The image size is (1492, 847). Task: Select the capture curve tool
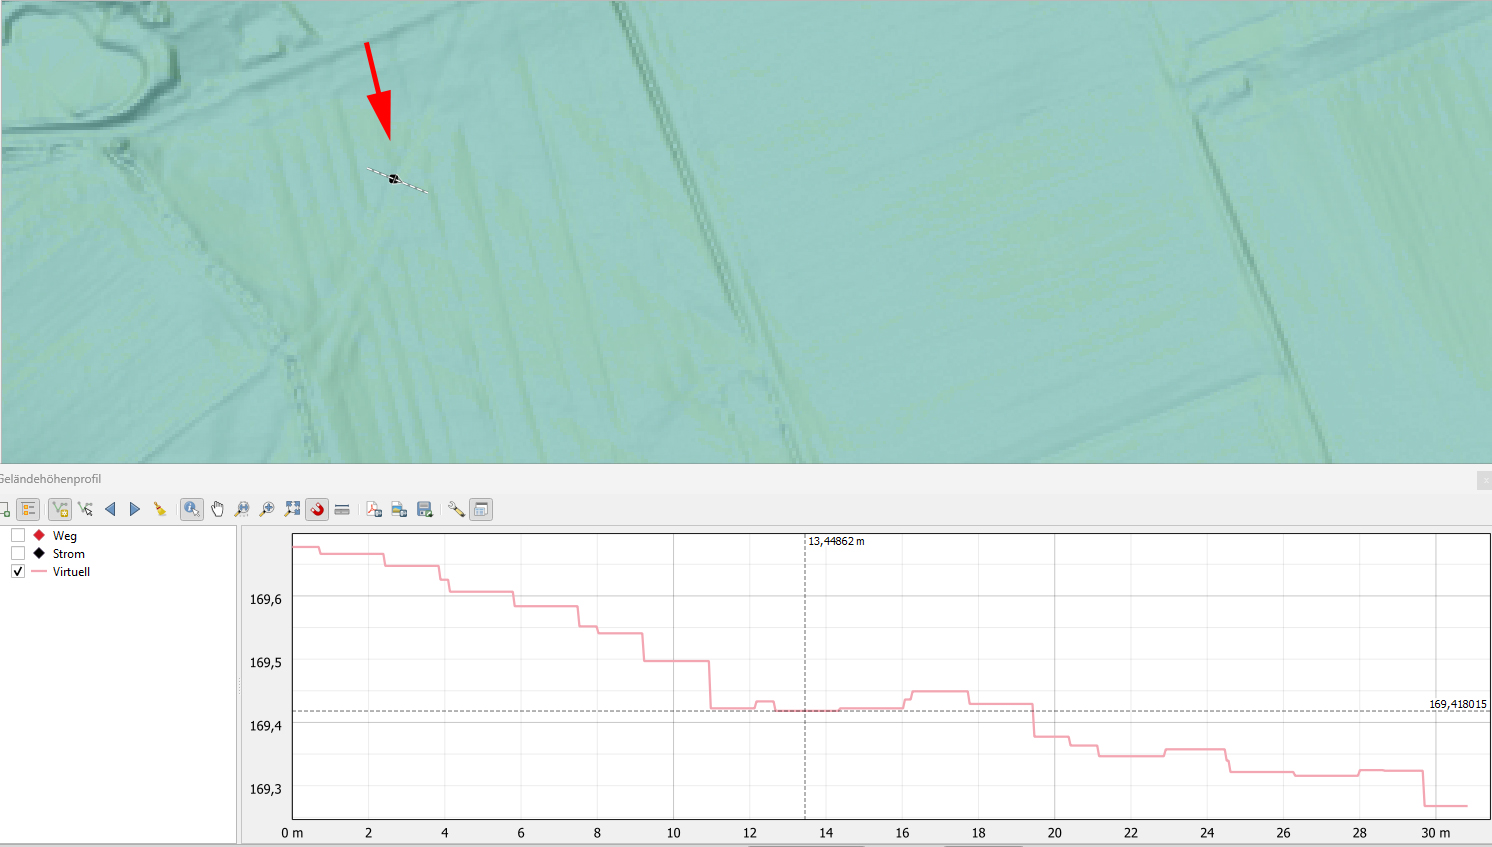coord(60,509)
